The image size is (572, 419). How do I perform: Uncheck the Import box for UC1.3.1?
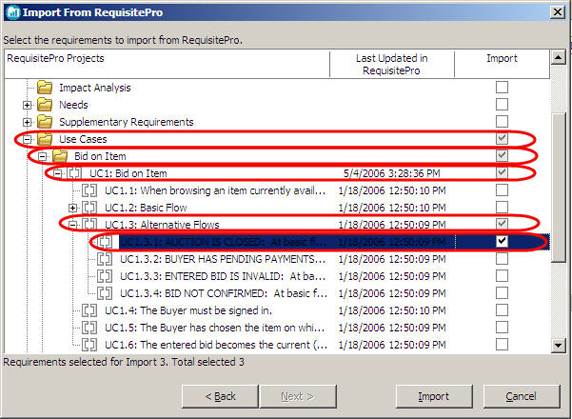click(502, 241)
